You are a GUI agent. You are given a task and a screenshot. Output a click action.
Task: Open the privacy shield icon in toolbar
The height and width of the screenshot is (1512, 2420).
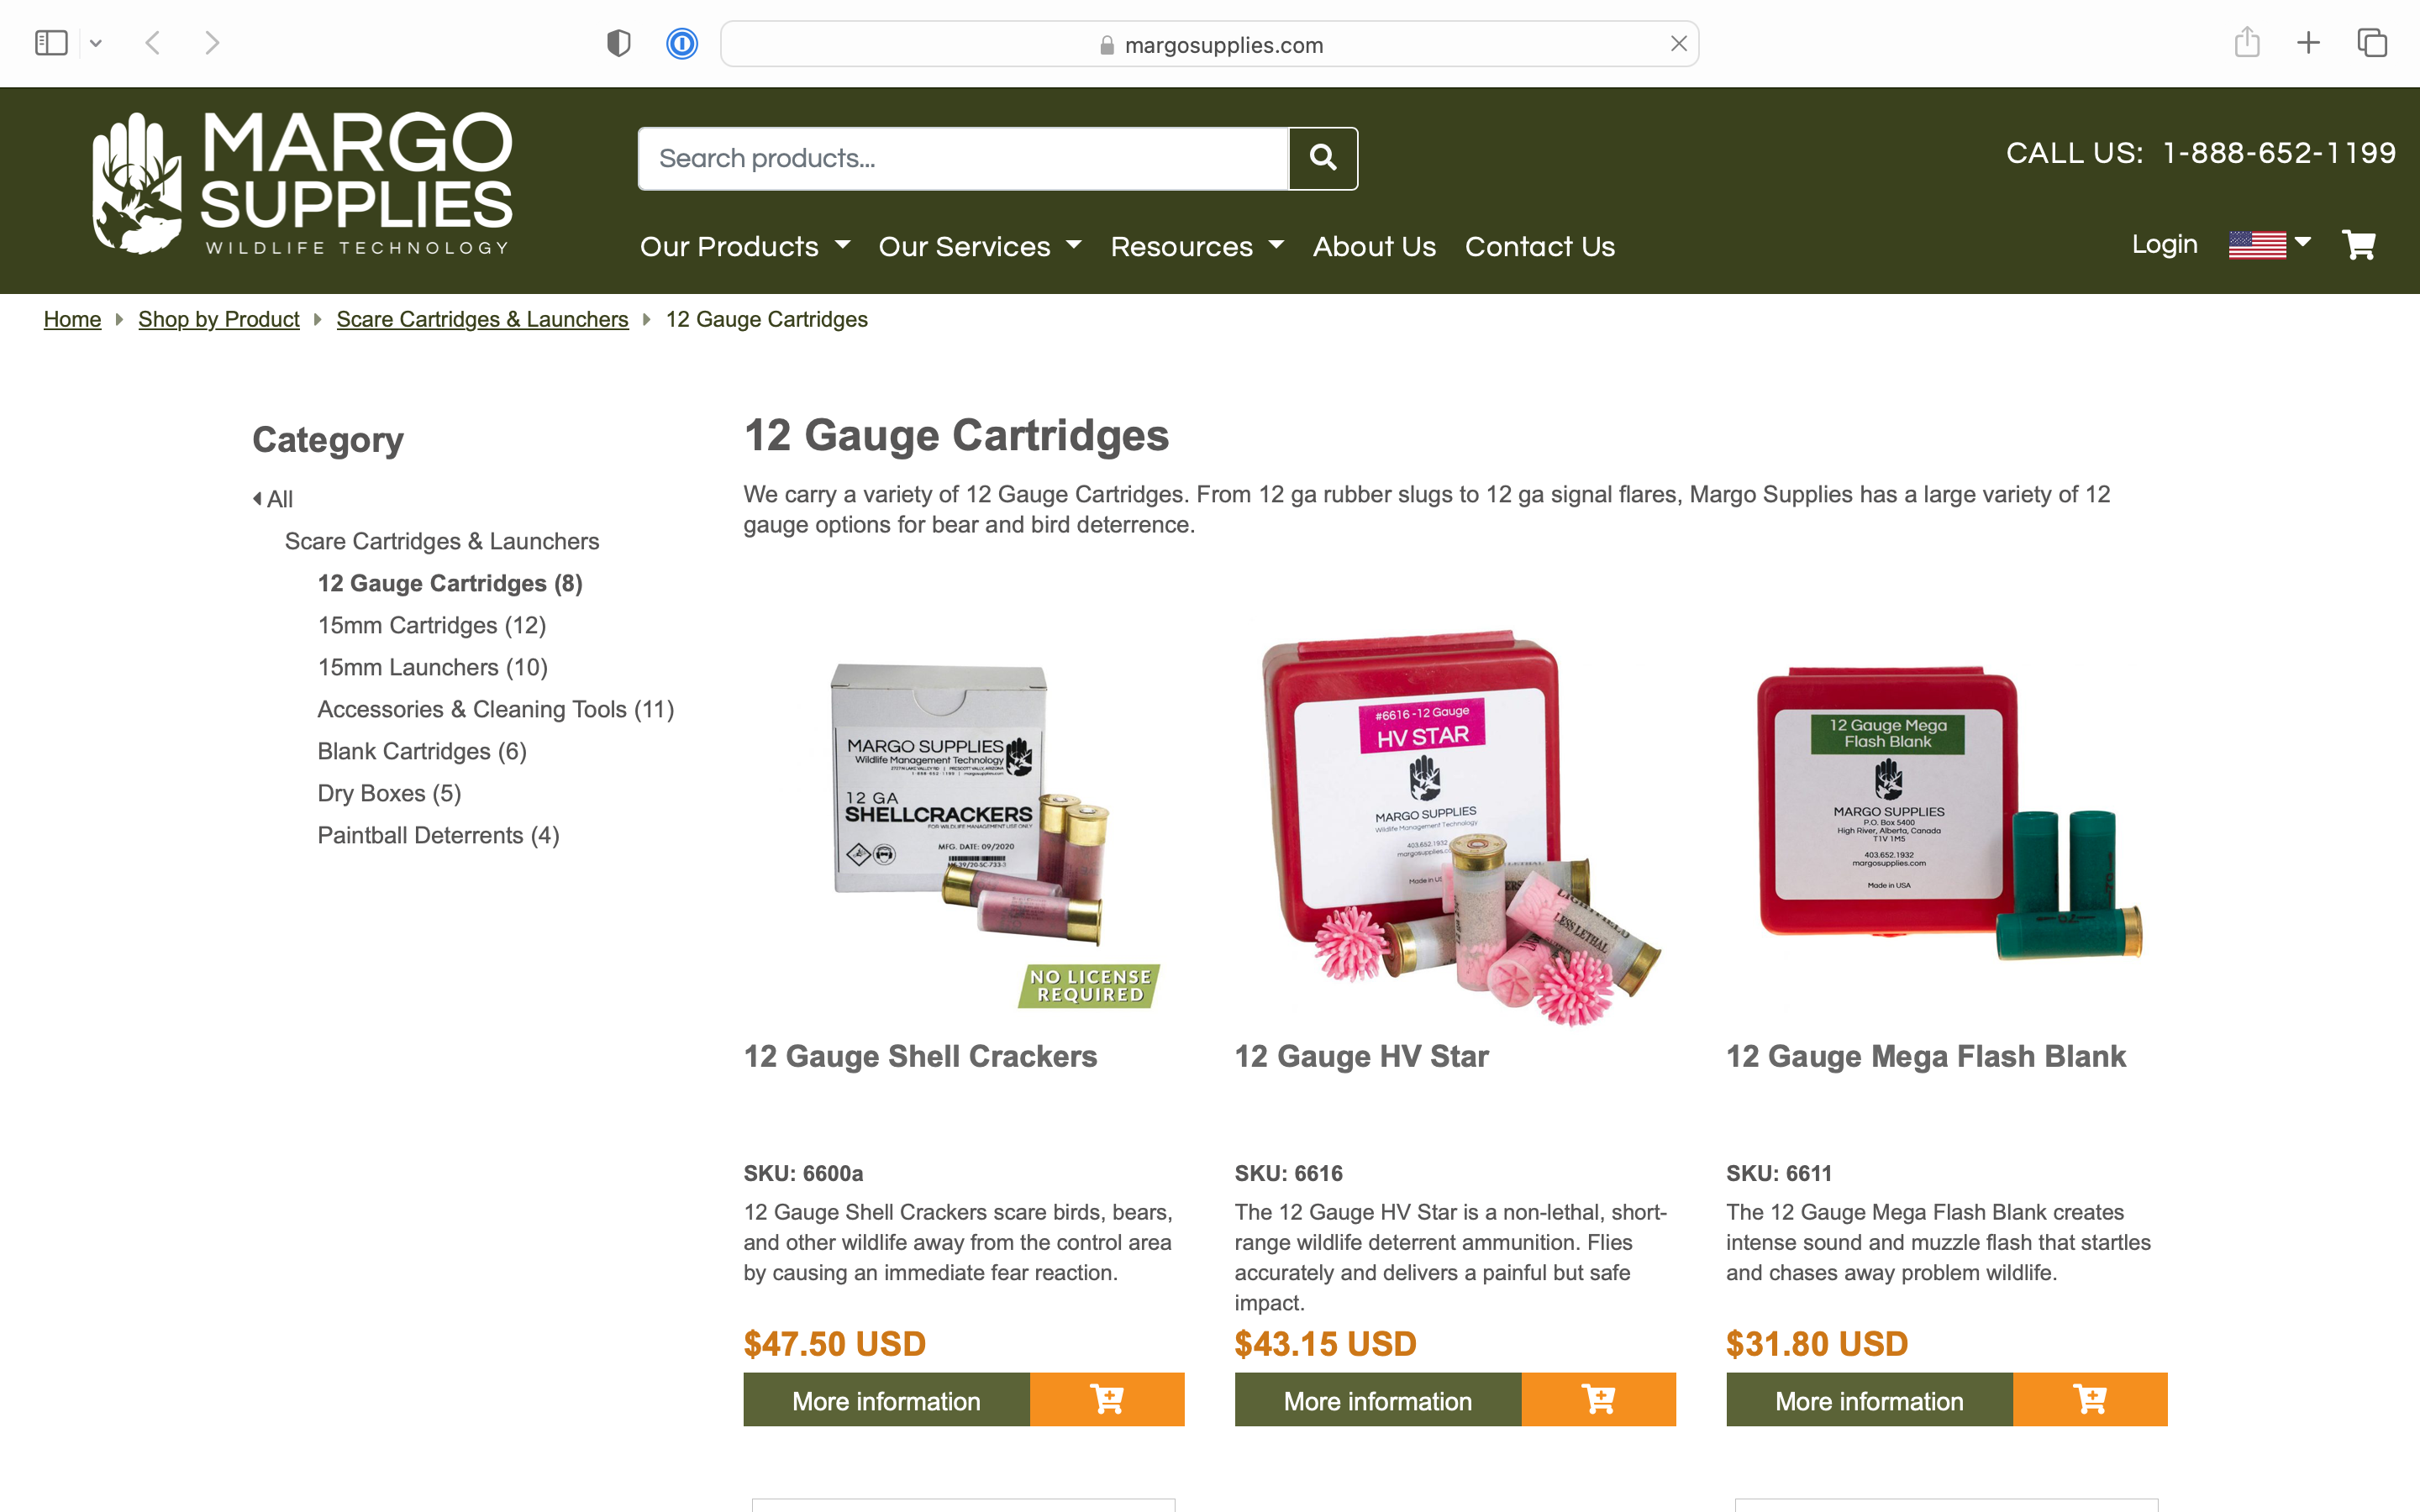pos(618,44)
